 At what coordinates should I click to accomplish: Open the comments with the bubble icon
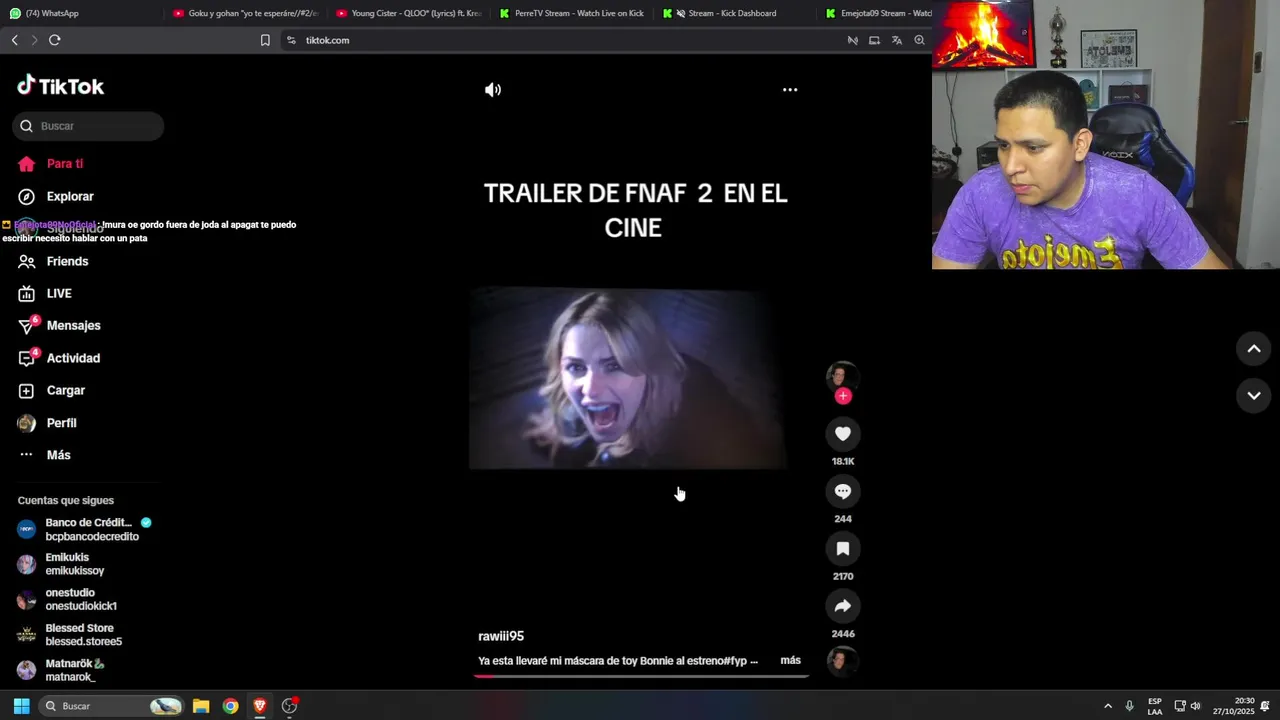pyautogui.click(x=843, y=491)
